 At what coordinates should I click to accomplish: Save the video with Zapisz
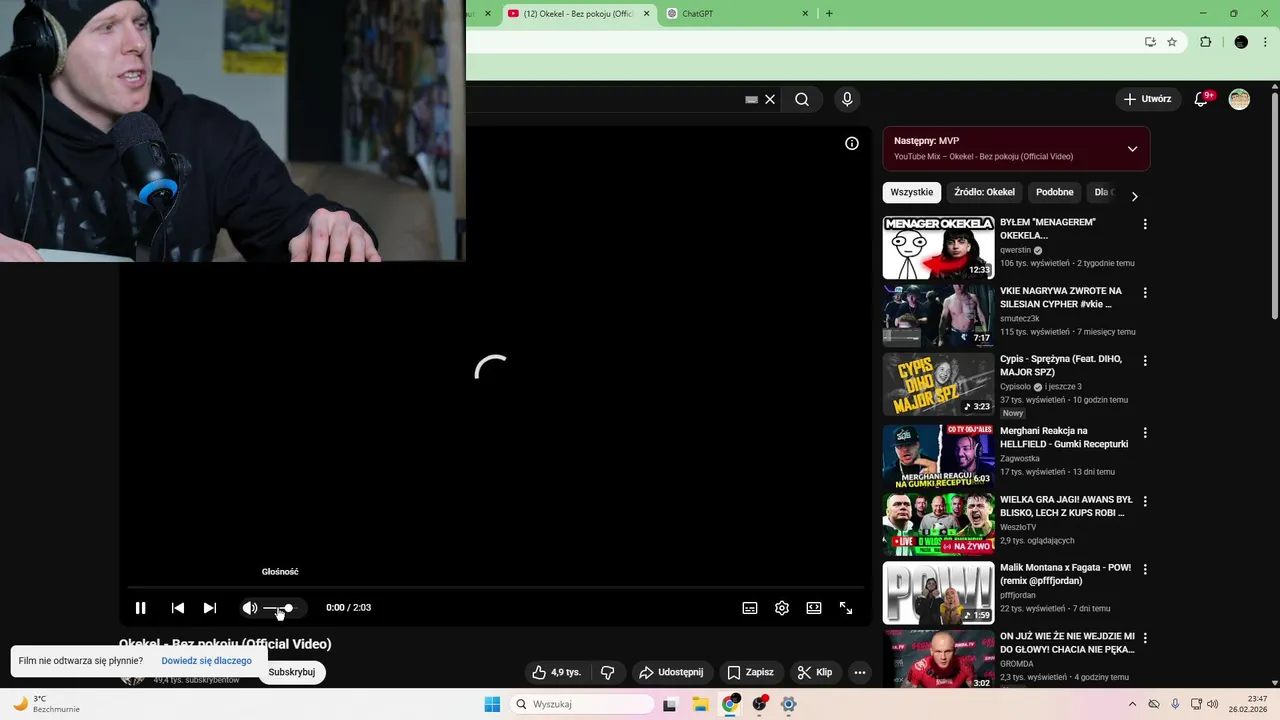[x=751, y=672]
